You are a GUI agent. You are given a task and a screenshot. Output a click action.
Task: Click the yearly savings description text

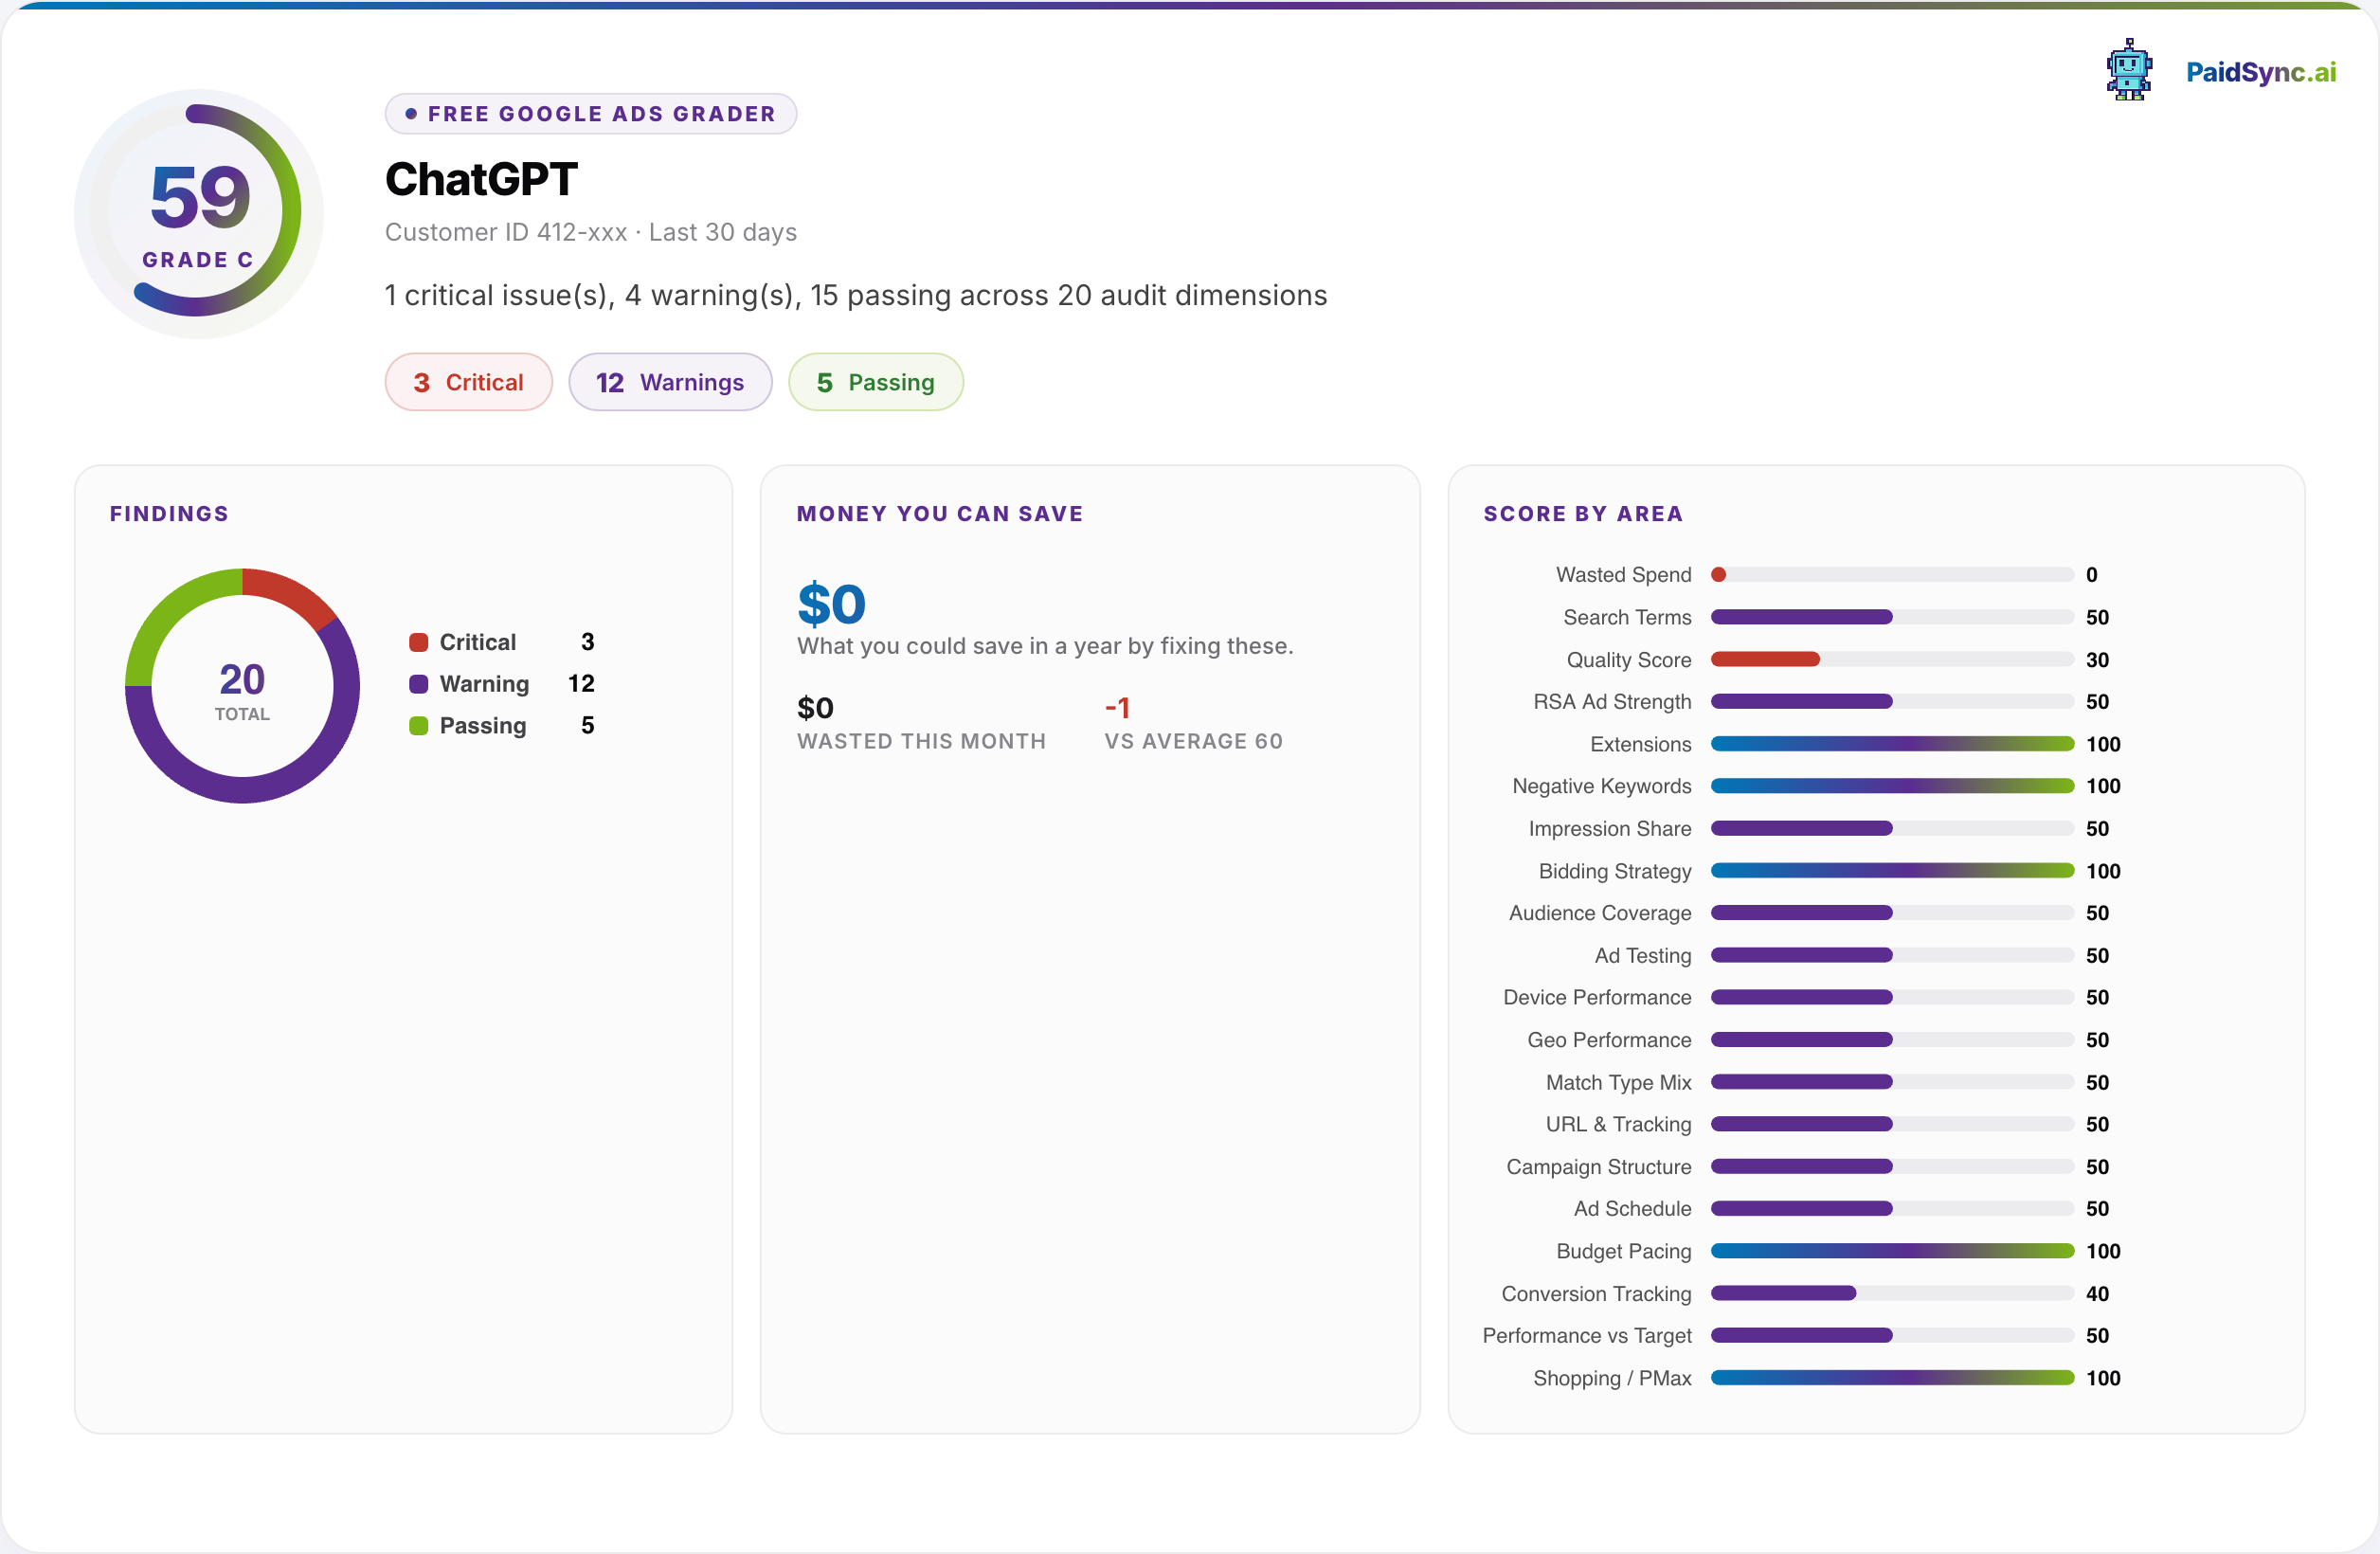pyautogui.click(x=1045, y=646)
